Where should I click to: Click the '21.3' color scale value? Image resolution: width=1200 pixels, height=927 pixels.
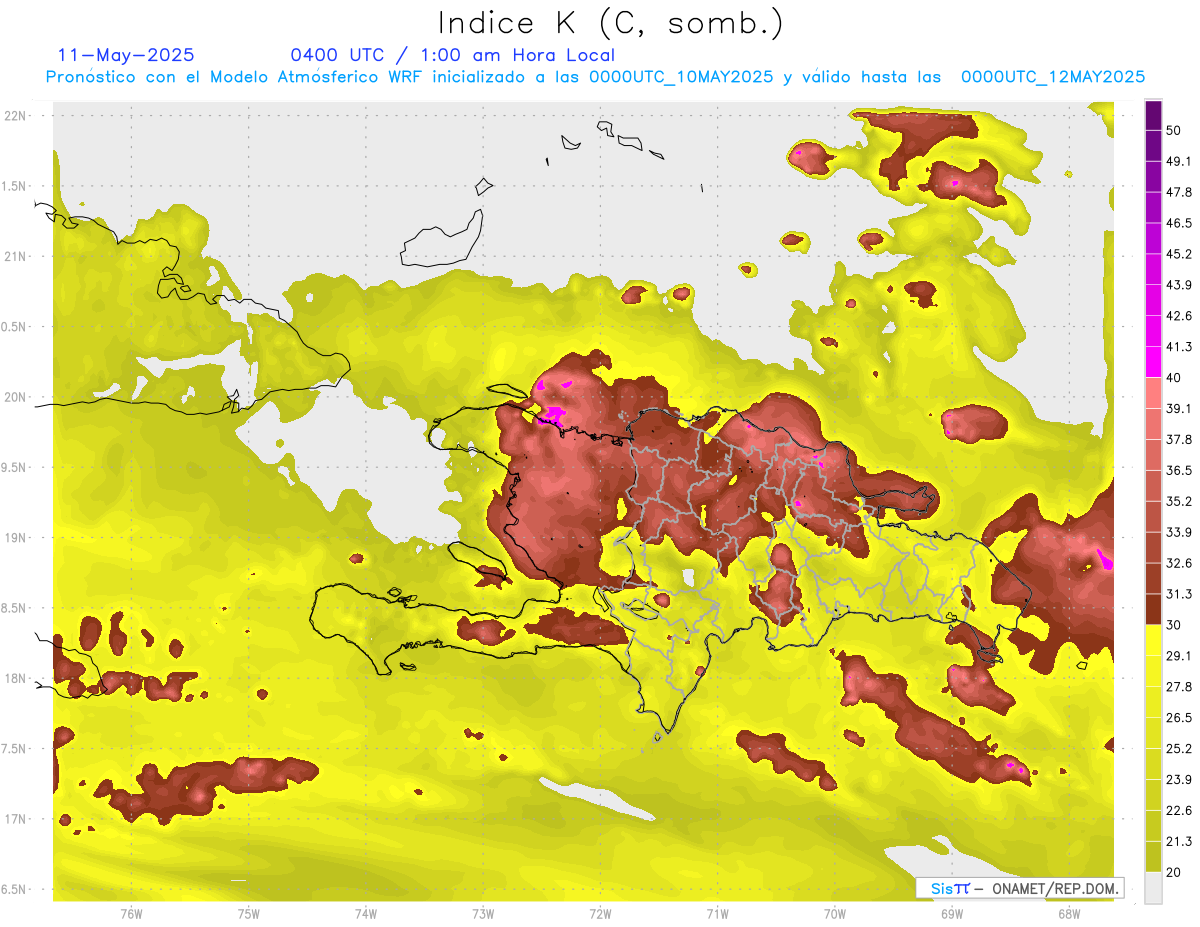pos(1179,841)
